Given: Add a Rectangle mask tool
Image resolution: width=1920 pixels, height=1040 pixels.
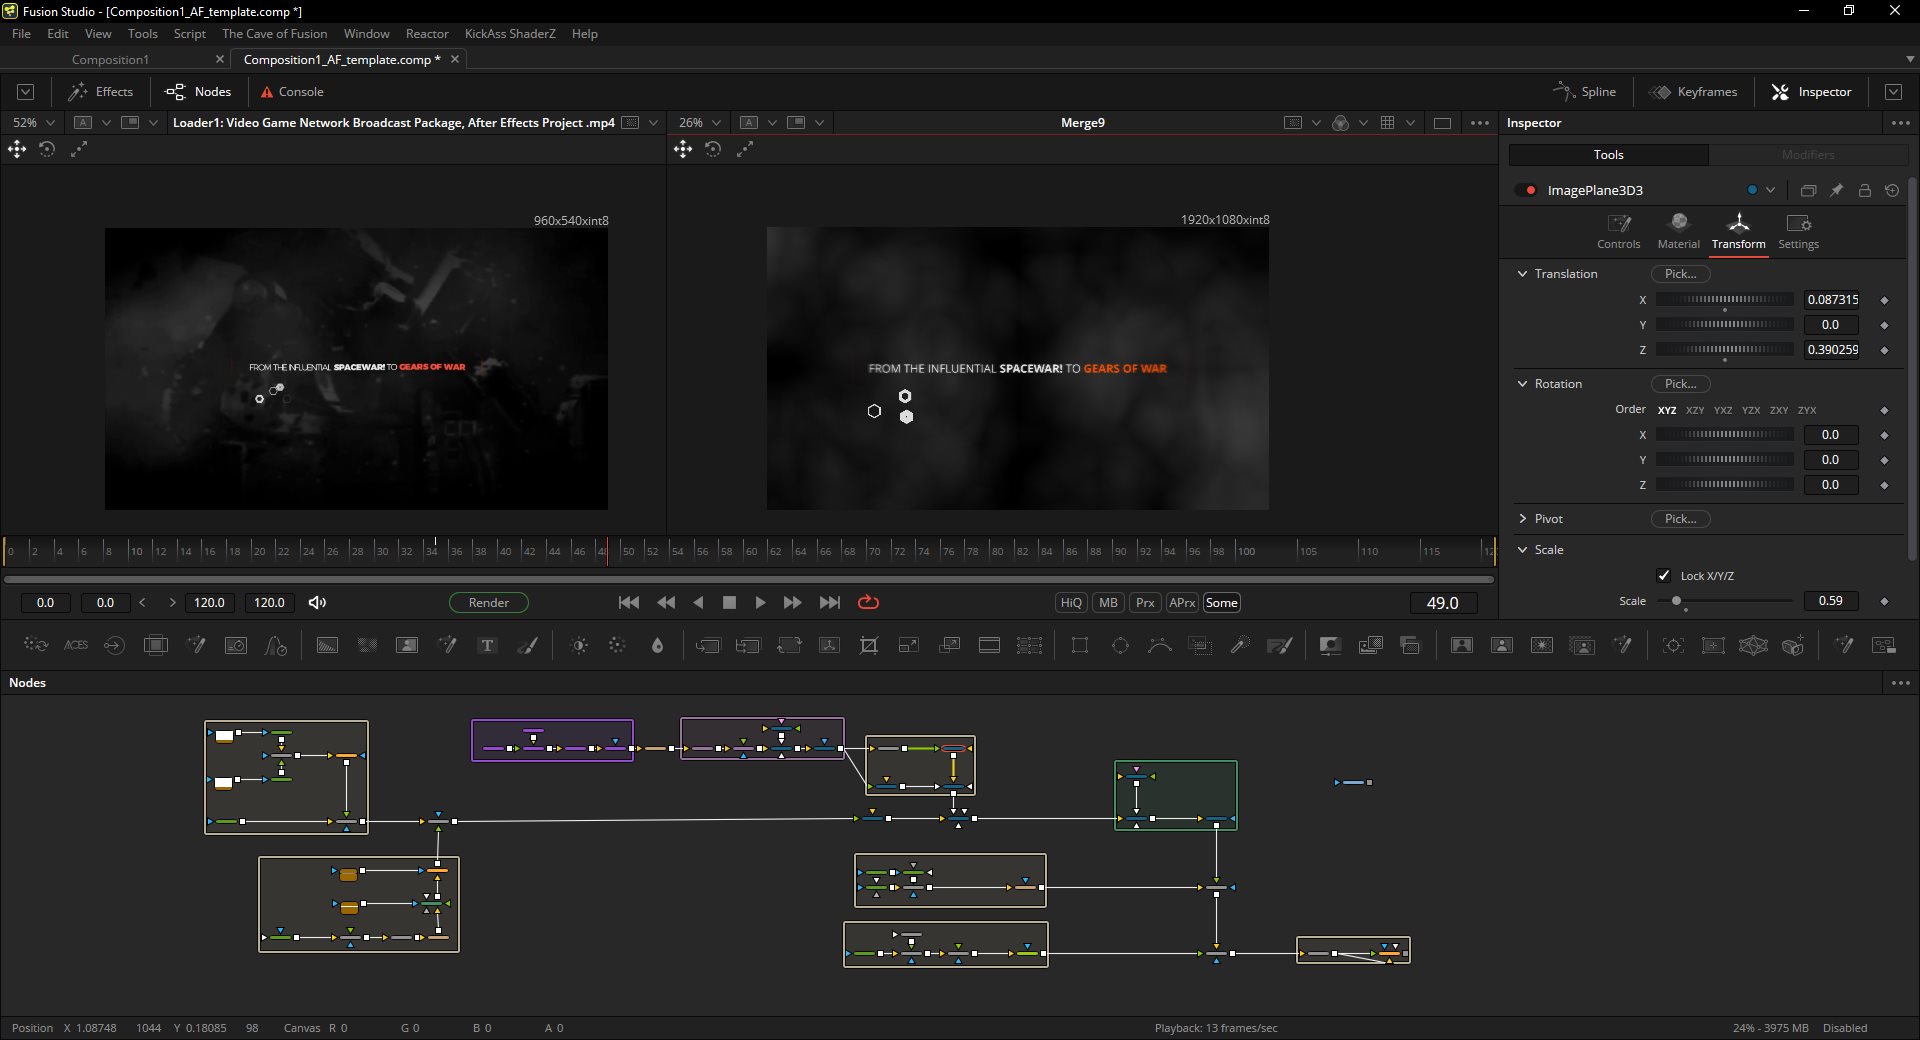Looking at the screenshot, I should [x=1080, y=645].
